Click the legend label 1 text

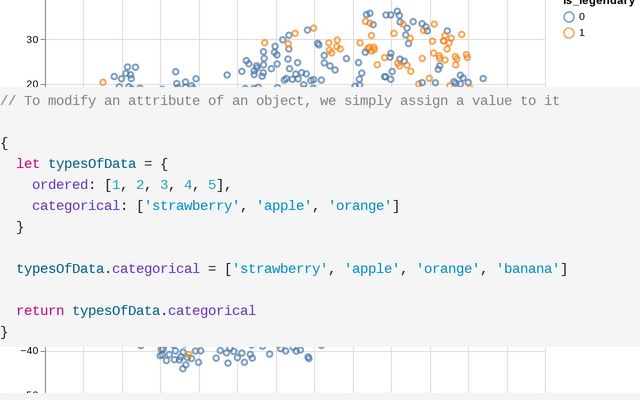click(582, 33)
